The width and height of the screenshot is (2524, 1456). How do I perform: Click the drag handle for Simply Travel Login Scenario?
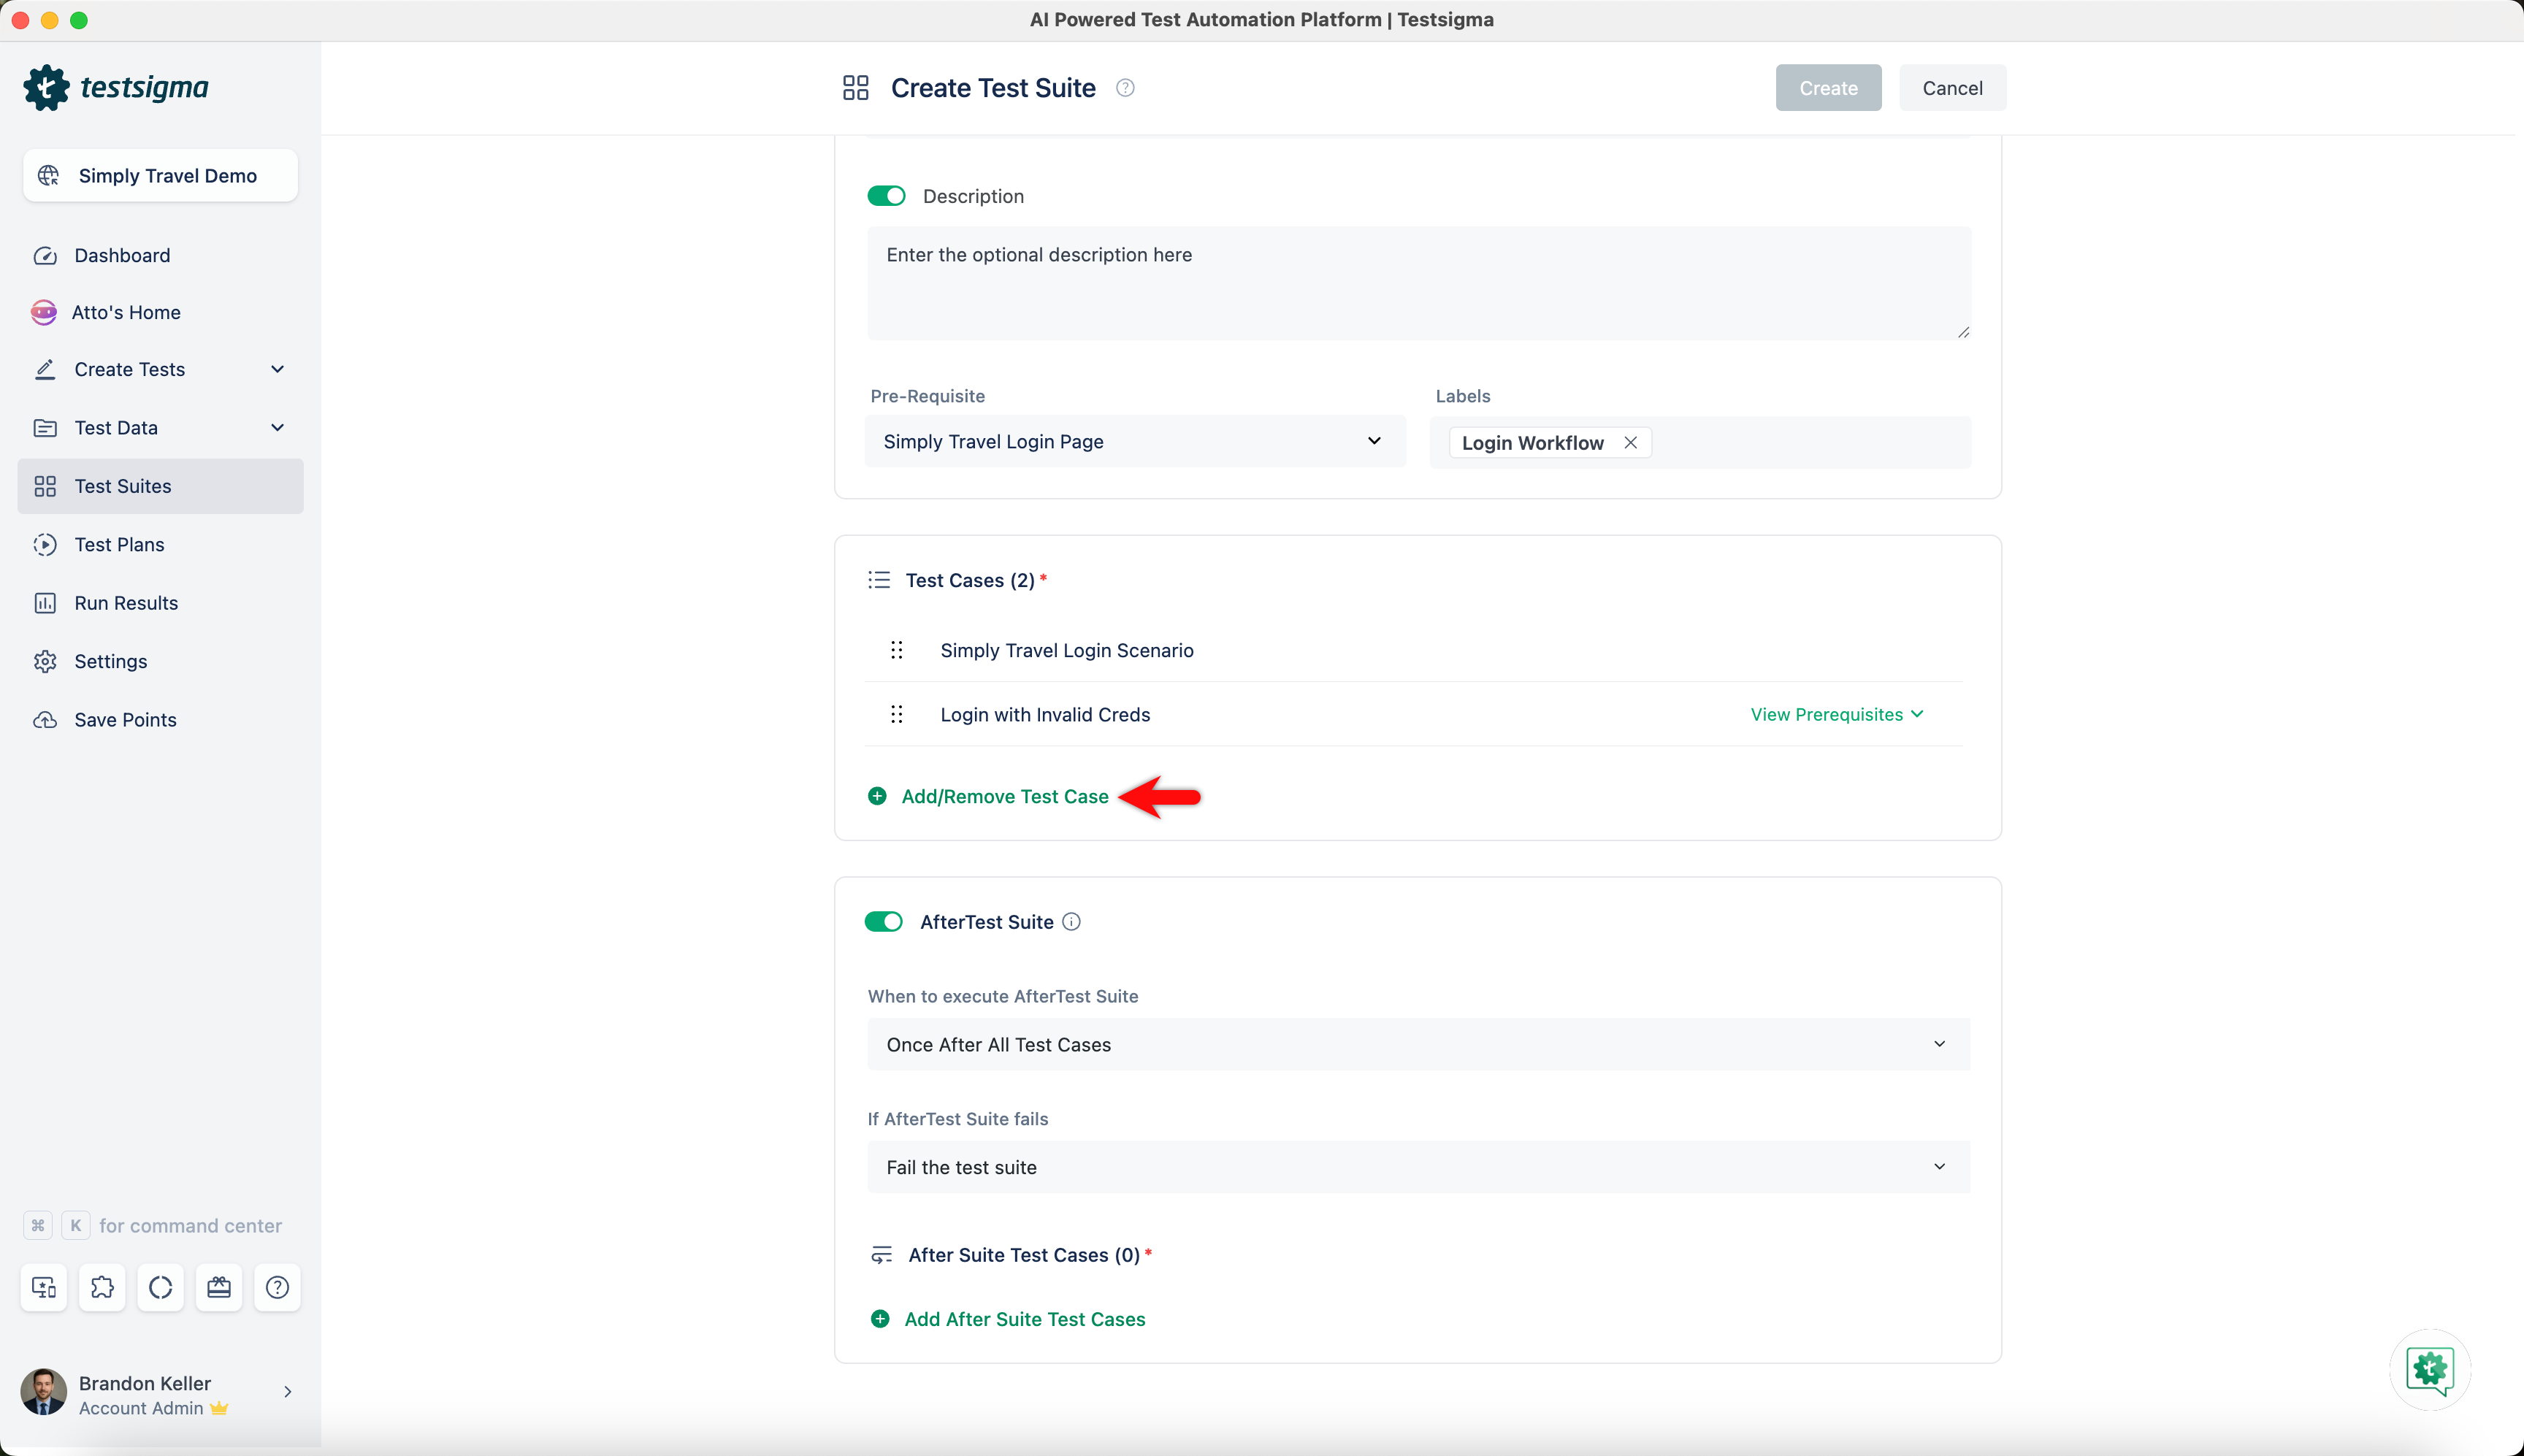coord(896,650)
